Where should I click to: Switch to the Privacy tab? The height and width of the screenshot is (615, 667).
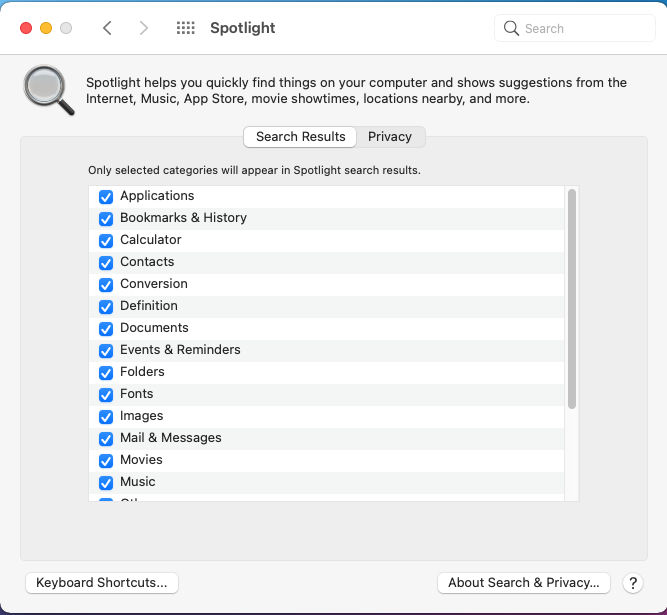[390, 137]
